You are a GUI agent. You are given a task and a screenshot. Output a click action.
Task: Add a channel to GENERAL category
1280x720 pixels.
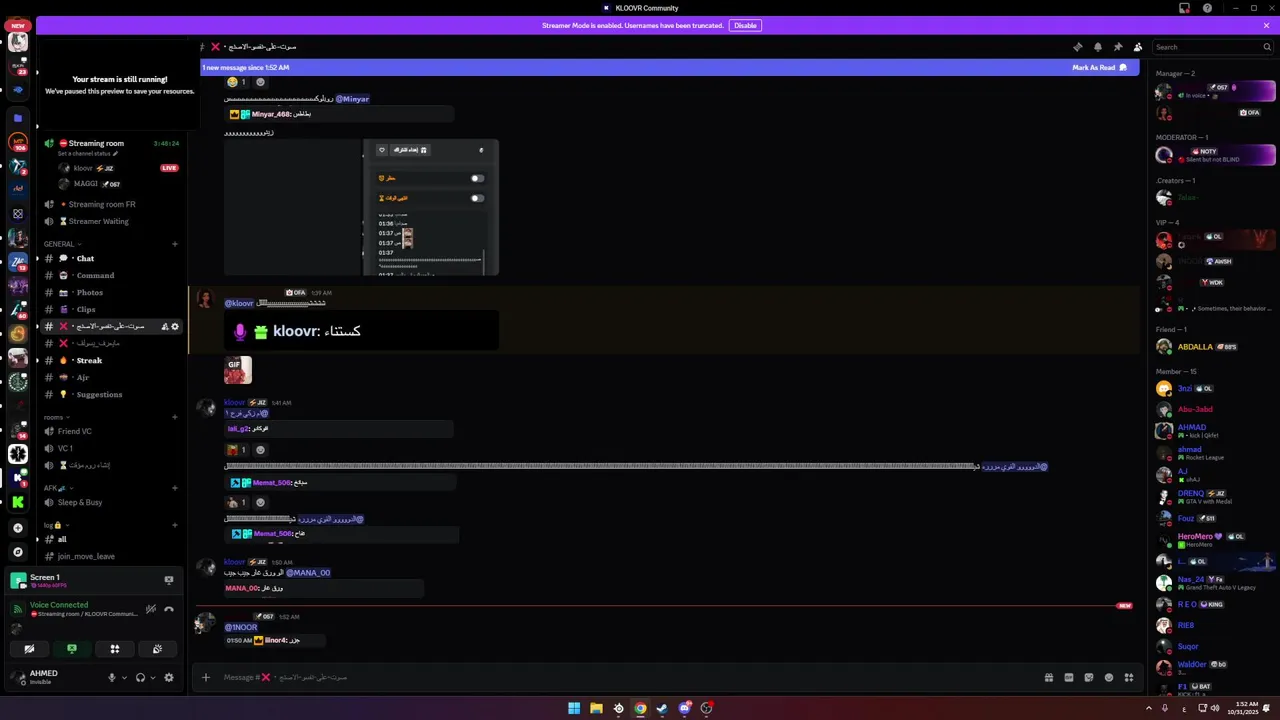click(175, 244)
